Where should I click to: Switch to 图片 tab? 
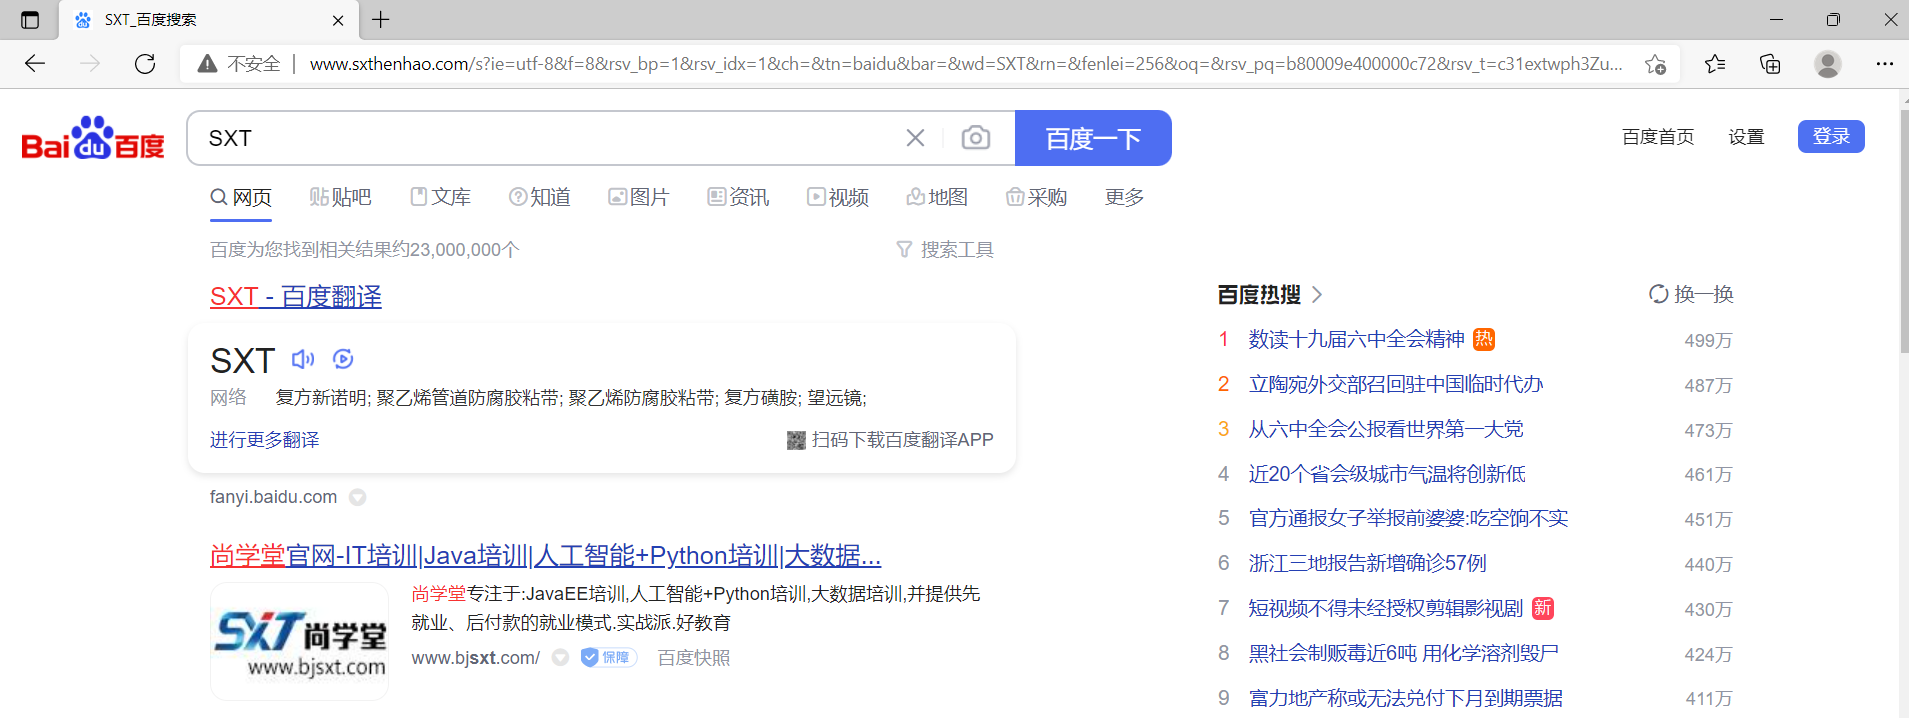point(638,197)
